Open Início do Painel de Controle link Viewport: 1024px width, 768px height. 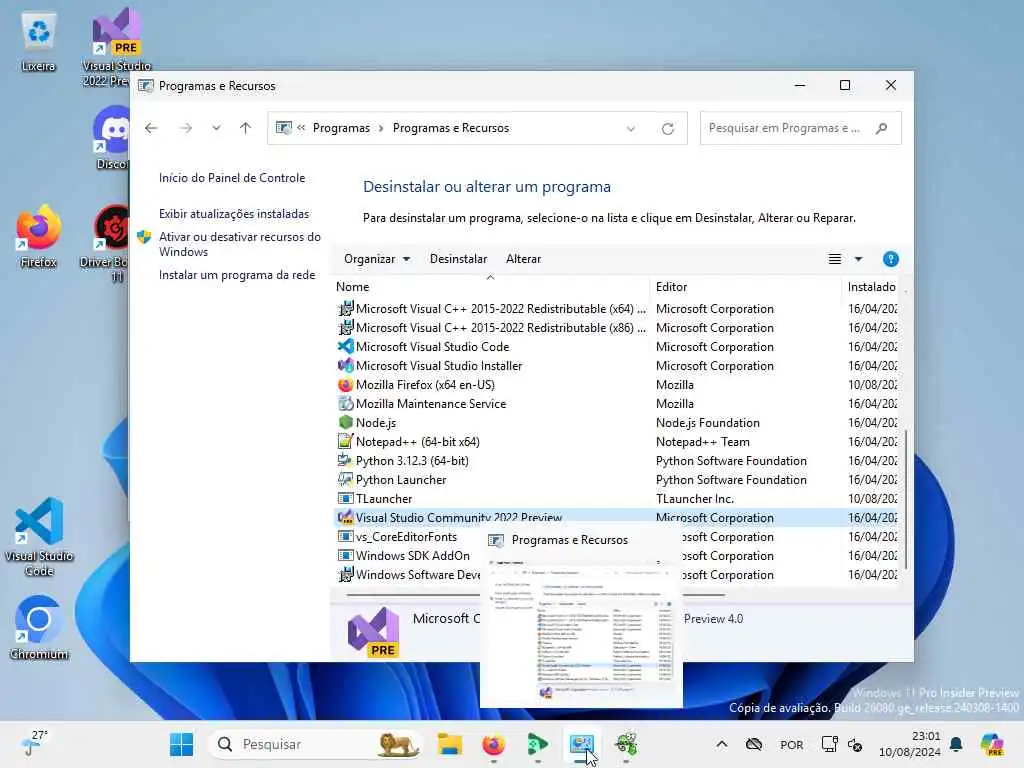[x=232, y=178]
